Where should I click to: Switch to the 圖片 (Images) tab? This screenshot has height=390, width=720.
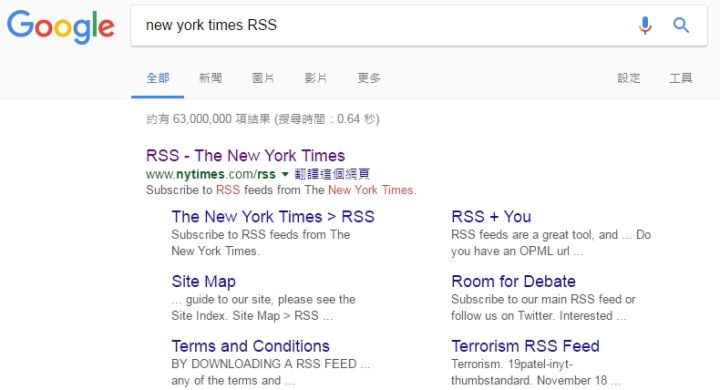click(x=263, y=78)
